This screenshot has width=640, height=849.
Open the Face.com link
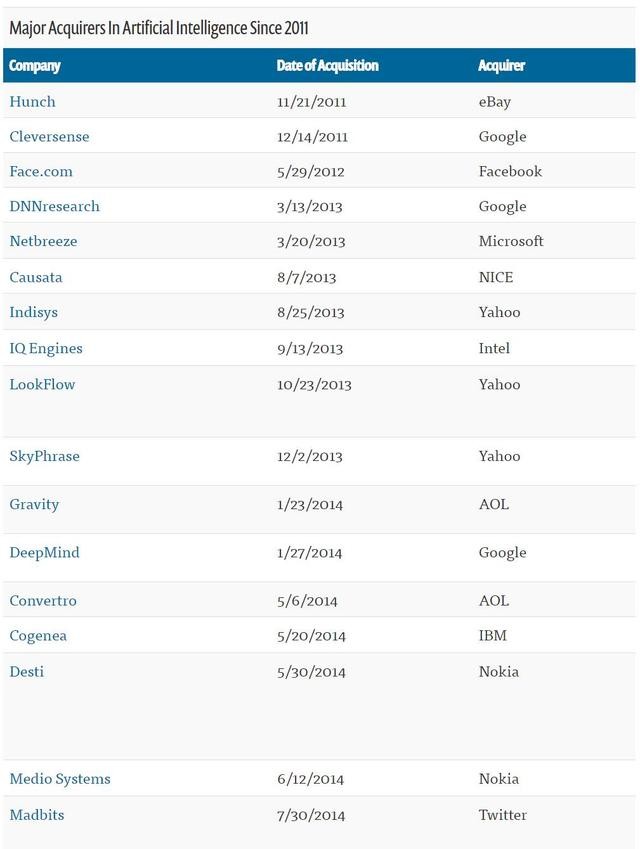point(41,171)
